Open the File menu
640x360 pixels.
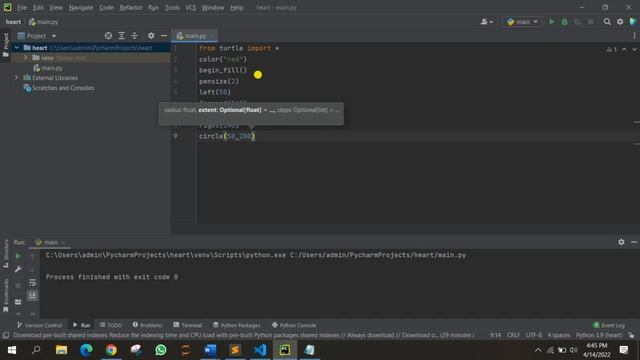(x=22, y=7)
